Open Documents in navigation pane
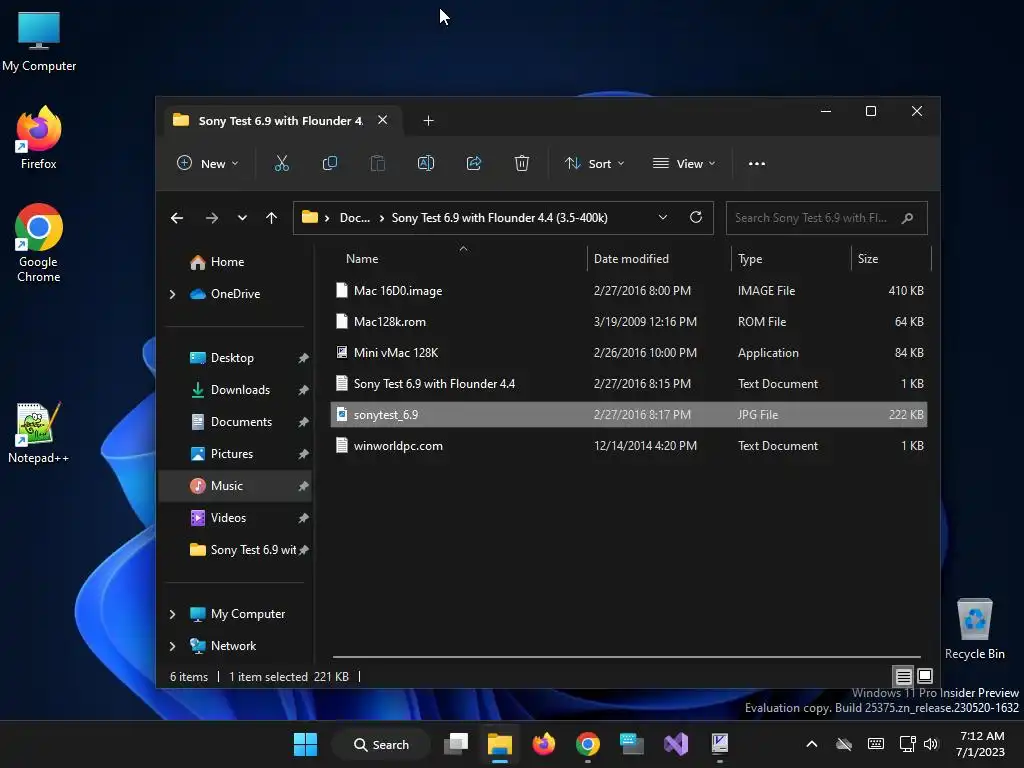The image size is (1024, 768). coord(241,422)
